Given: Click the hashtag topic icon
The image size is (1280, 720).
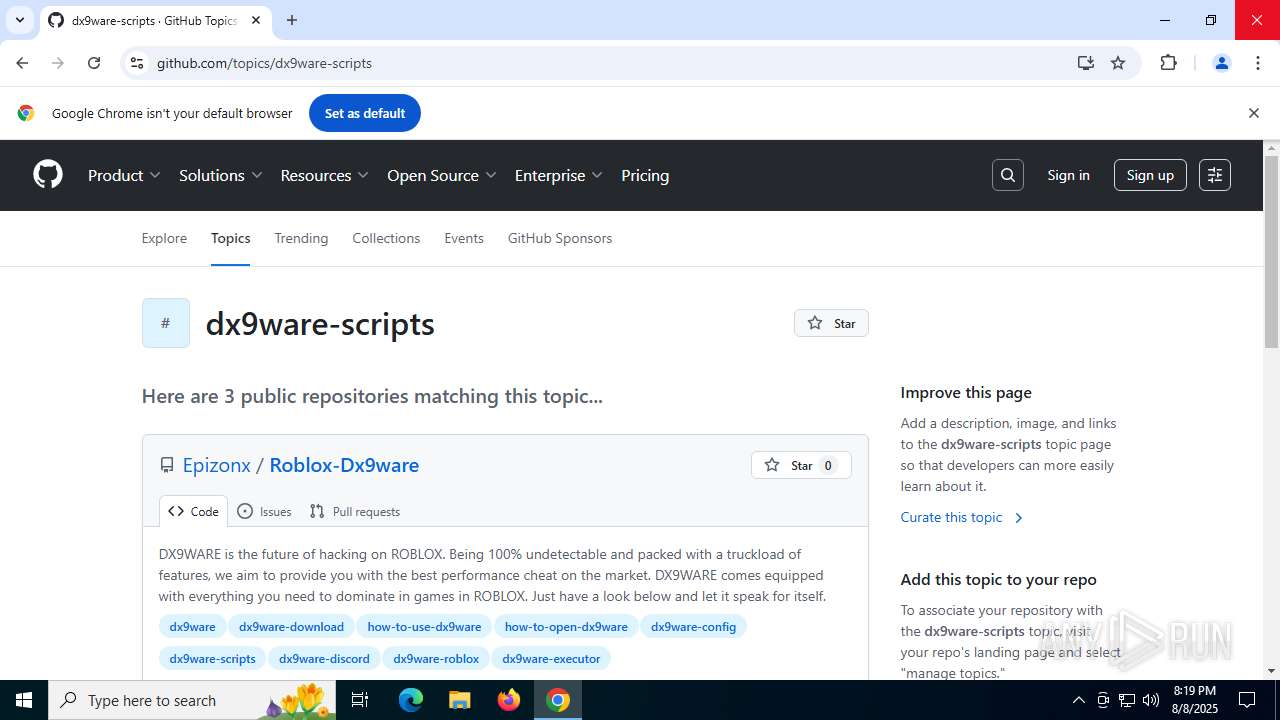Looking at the screenshot, I should coord(166,323).
